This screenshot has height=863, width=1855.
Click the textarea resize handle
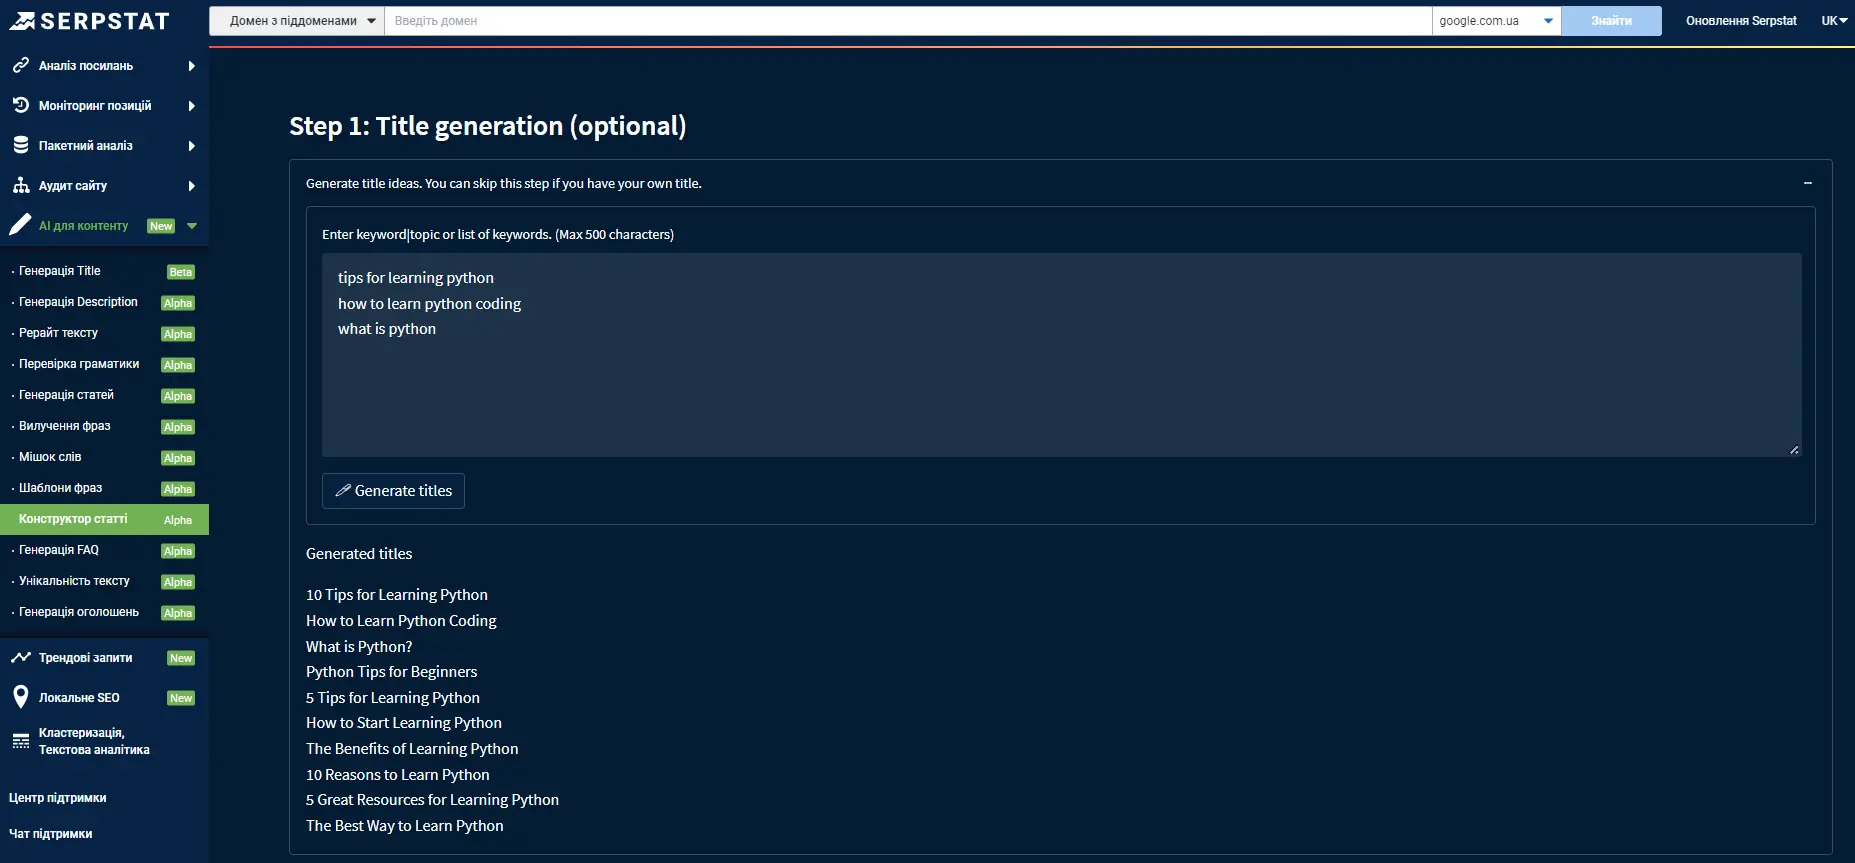pyautogui.click(x=1794, y=450)
